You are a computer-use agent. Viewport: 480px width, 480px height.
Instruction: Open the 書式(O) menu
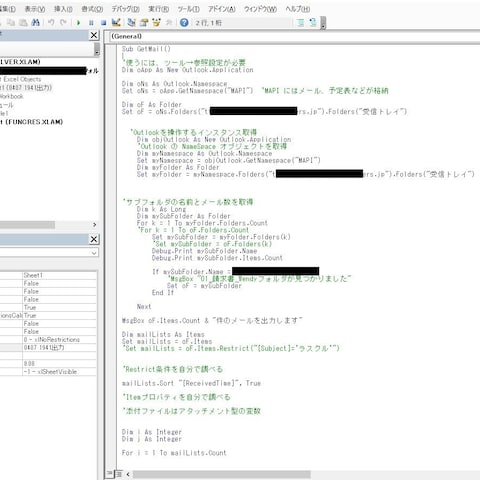point(92,9)
